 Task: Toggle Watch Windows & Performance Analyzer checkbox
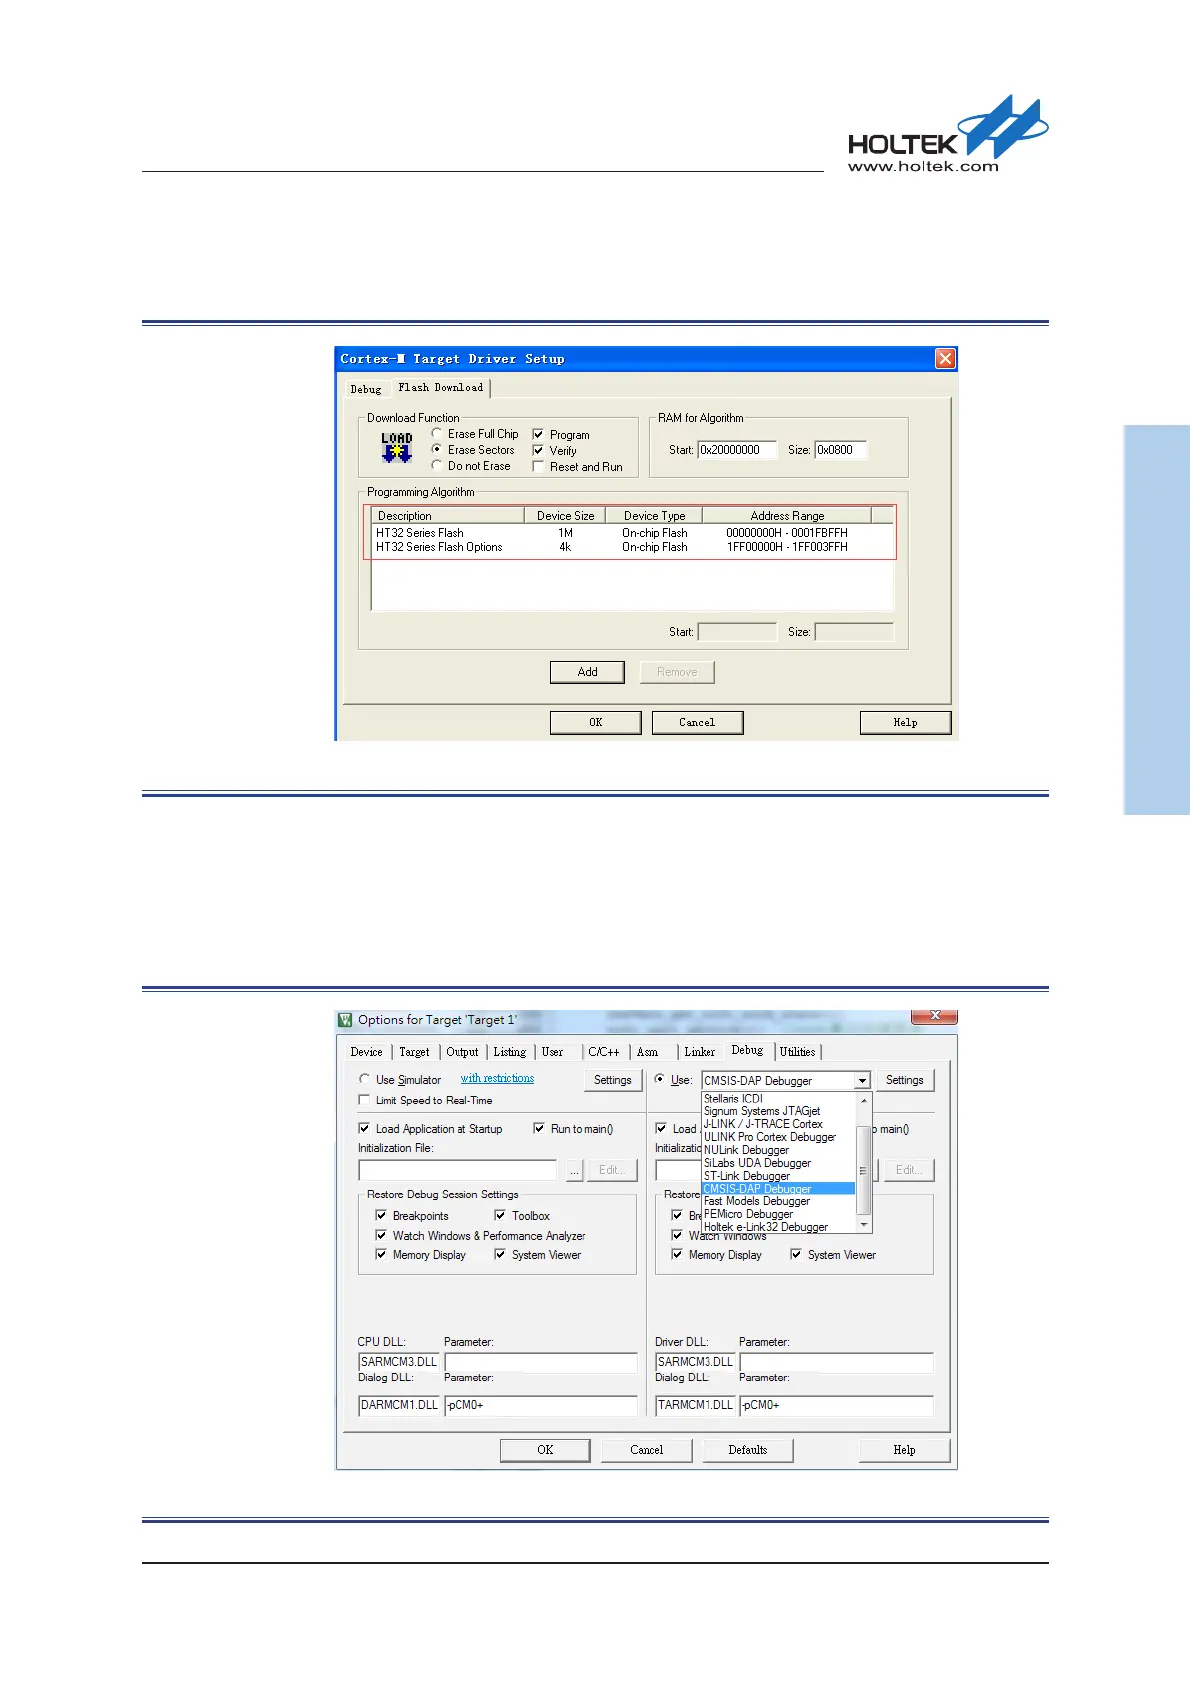(381, 1235)
